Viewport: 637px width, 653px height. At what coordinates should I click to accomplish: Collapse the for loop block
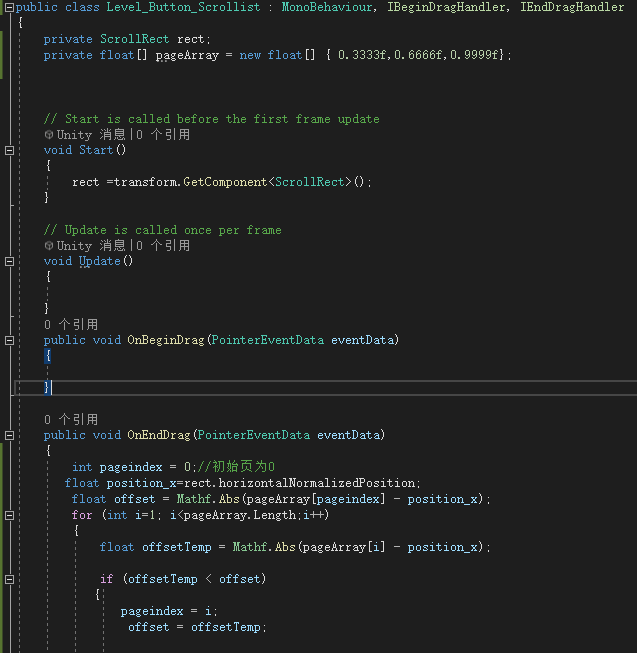9,516
